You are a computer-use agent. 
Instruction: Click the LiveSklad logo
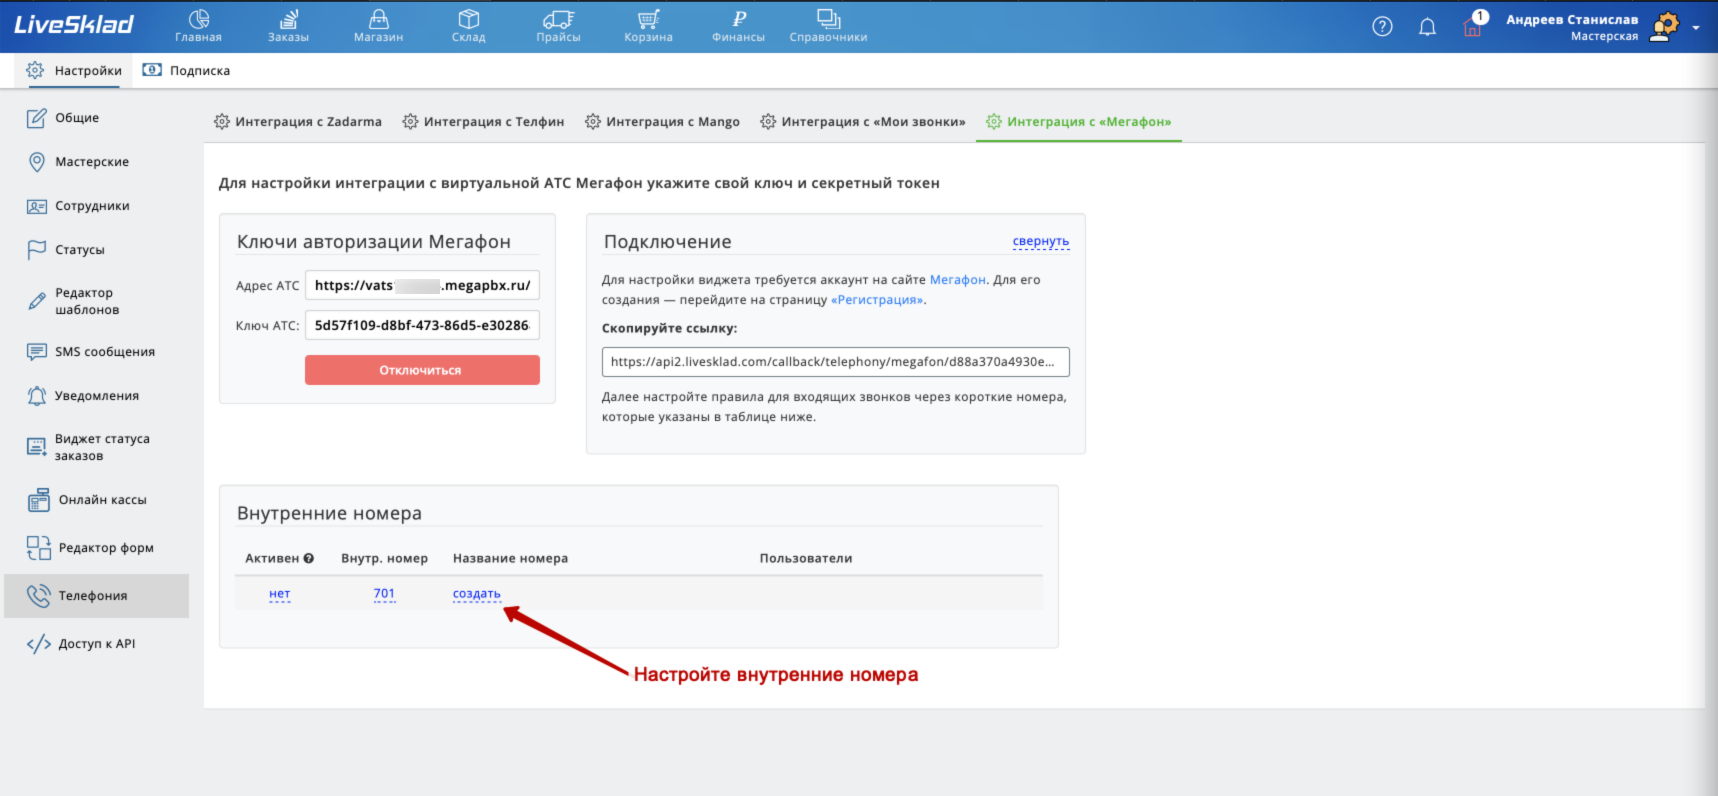point(74,25)
